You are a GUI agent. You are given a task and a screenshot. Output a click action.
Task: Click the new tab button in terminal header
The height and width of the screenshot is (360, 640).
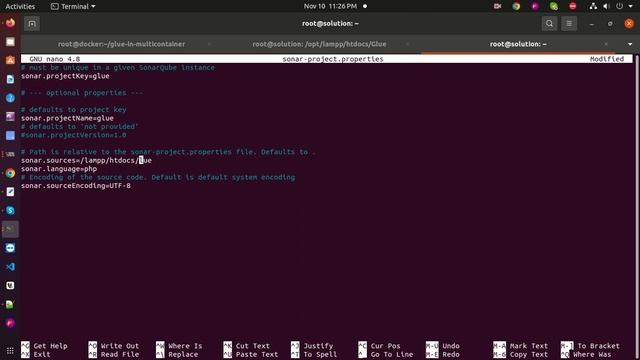(32, 24)
